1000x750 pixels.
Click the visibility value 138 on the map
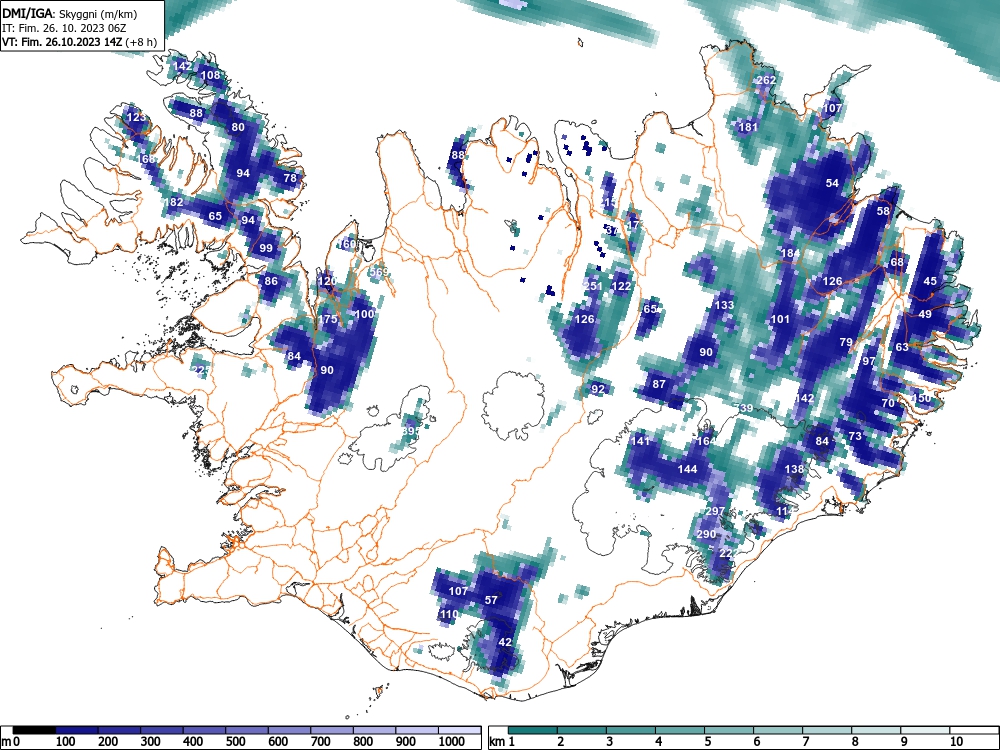(794, 469)
